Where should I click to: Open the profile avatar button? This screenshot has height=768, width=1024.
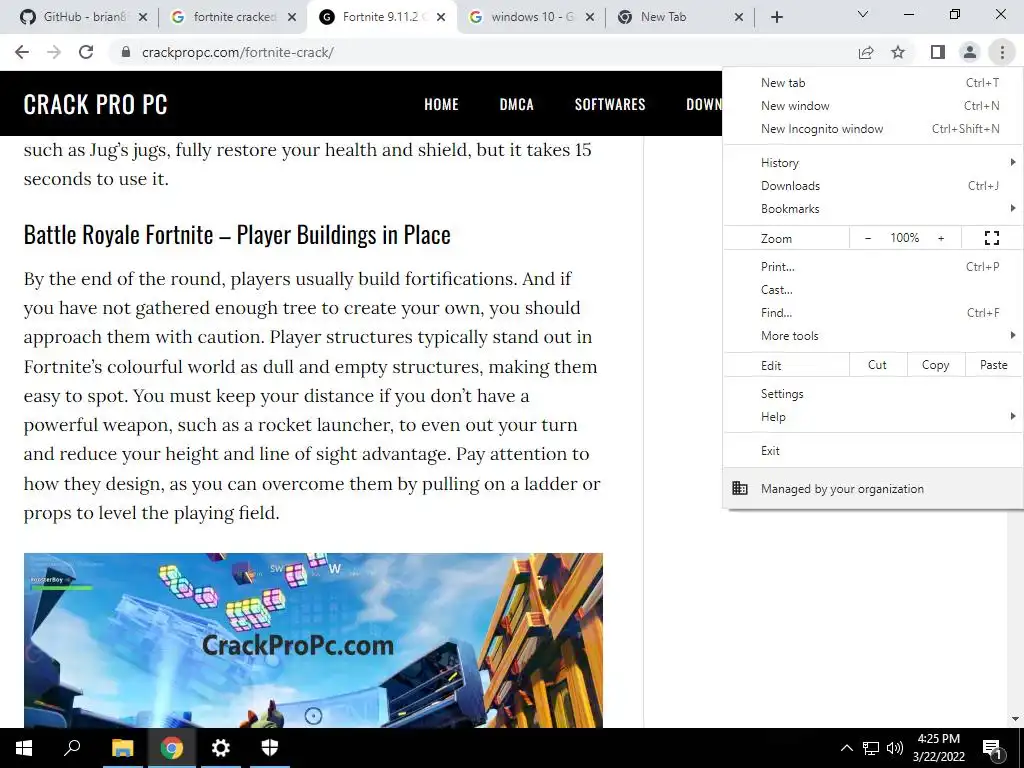[x=970, y=52]
